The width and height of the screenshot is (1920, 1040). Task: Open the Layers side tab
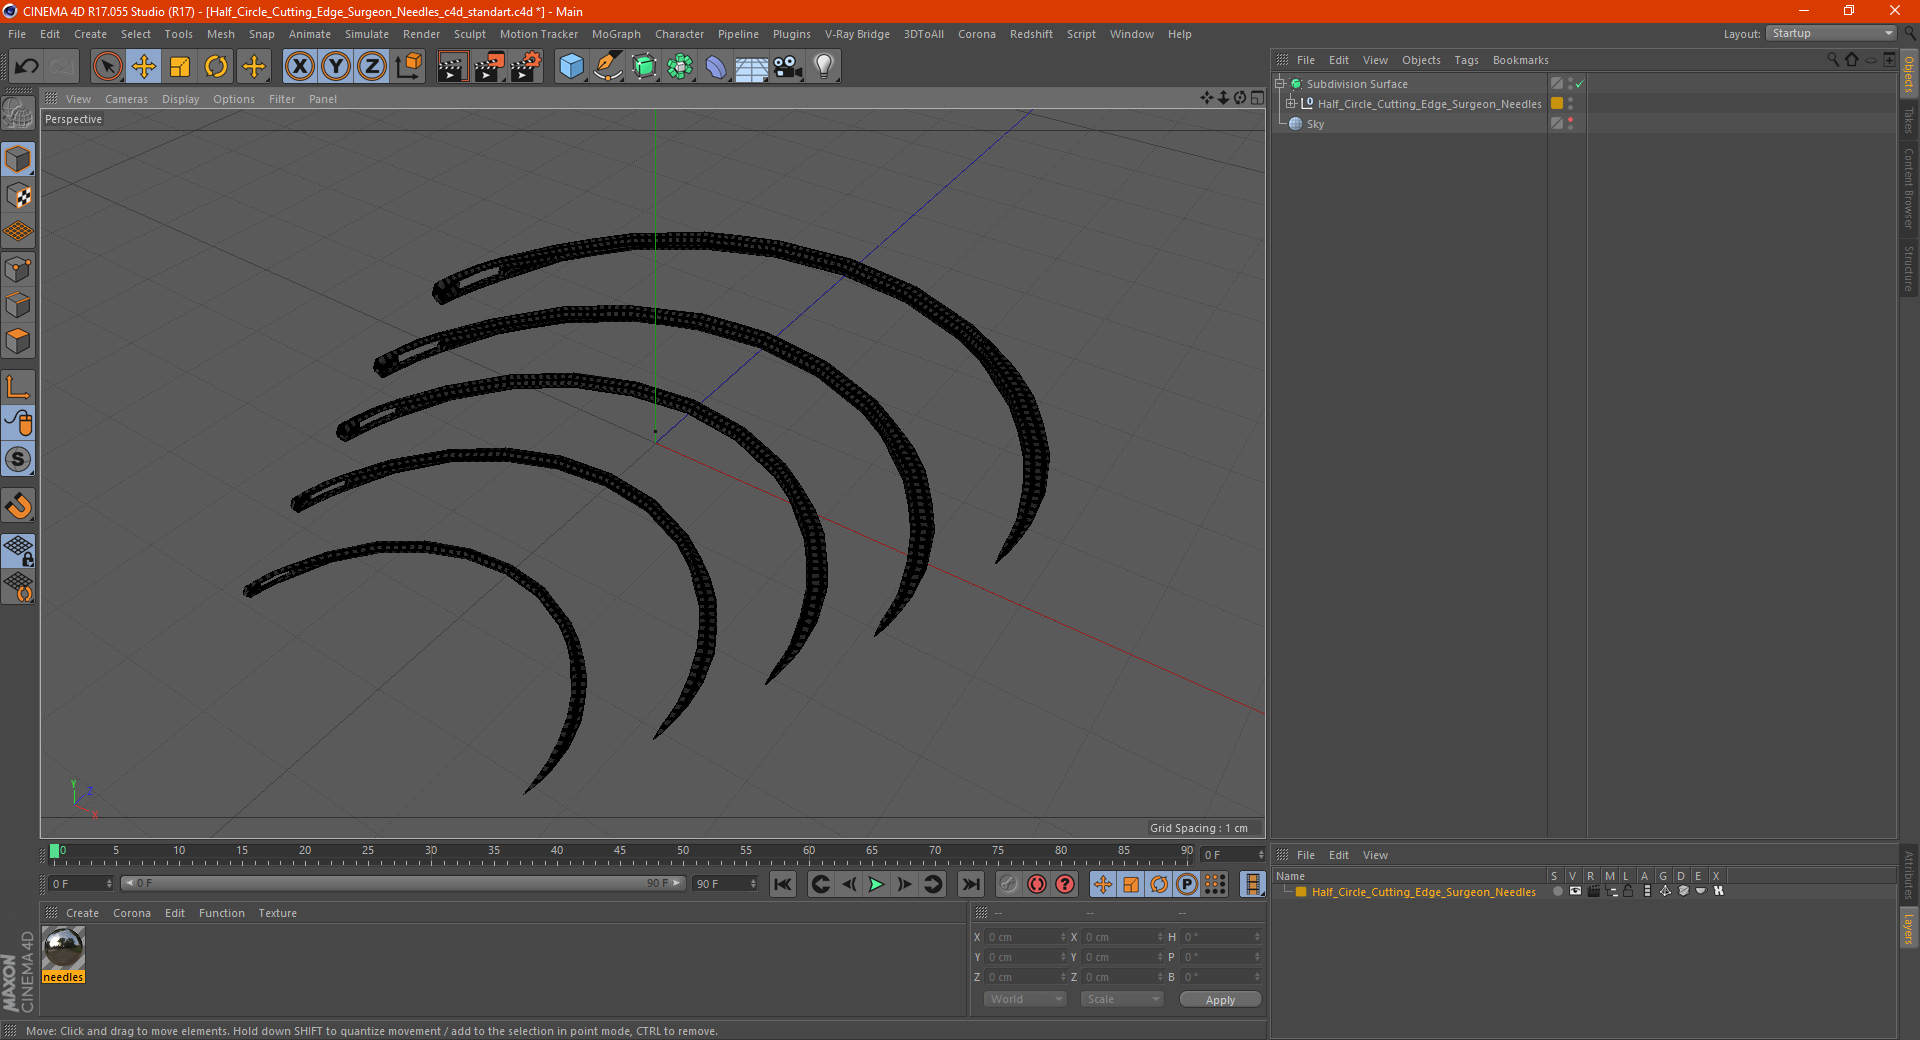(1909, 927)
